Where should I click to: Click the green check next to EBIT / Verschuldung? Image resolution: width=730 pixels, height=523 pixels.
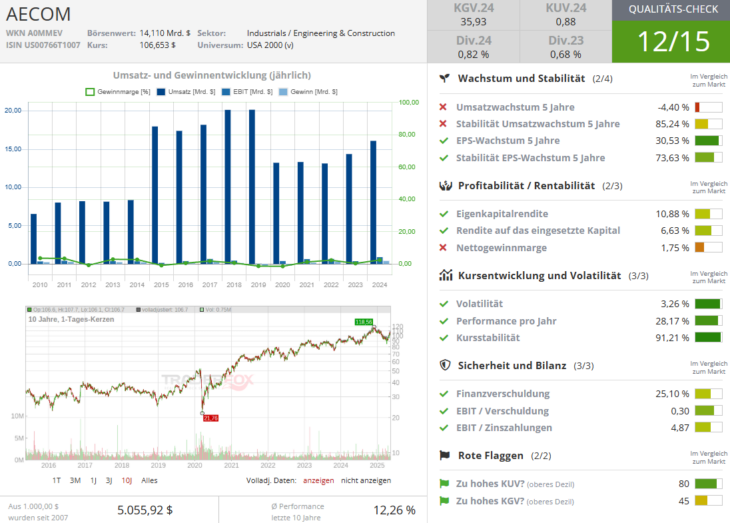tap(444, 411)
